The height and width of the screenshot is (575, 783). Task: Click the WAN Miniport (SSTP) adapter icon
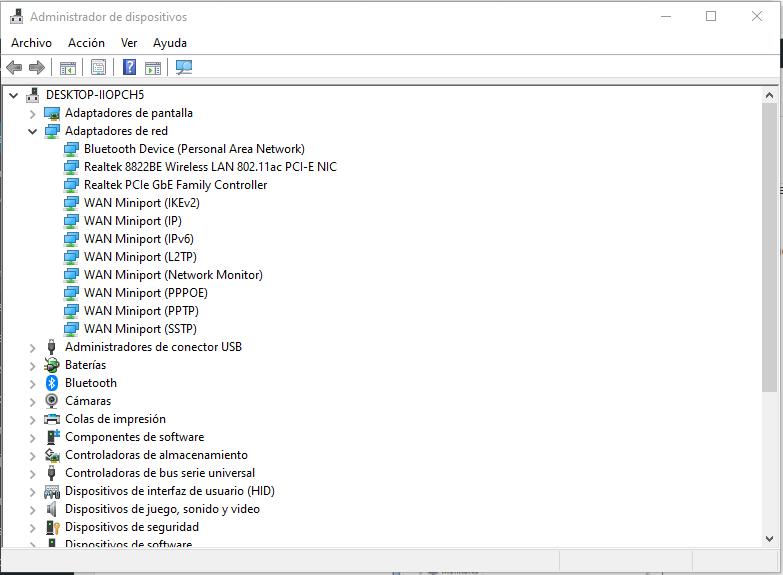pyautogui.click(x=71, y=329)
